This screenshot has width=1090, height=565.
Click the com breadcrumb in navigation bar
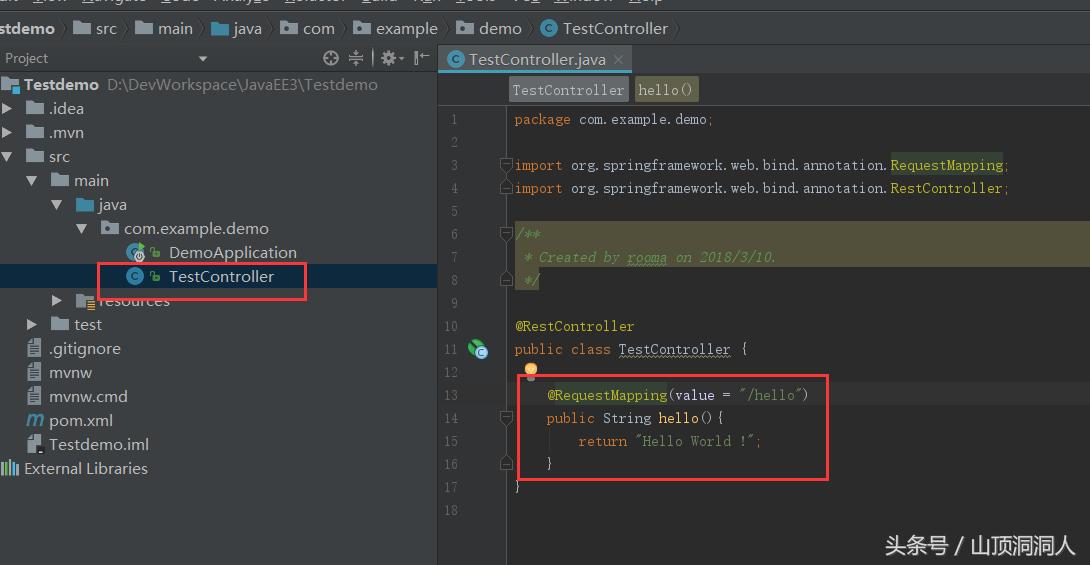coord(307,28)
